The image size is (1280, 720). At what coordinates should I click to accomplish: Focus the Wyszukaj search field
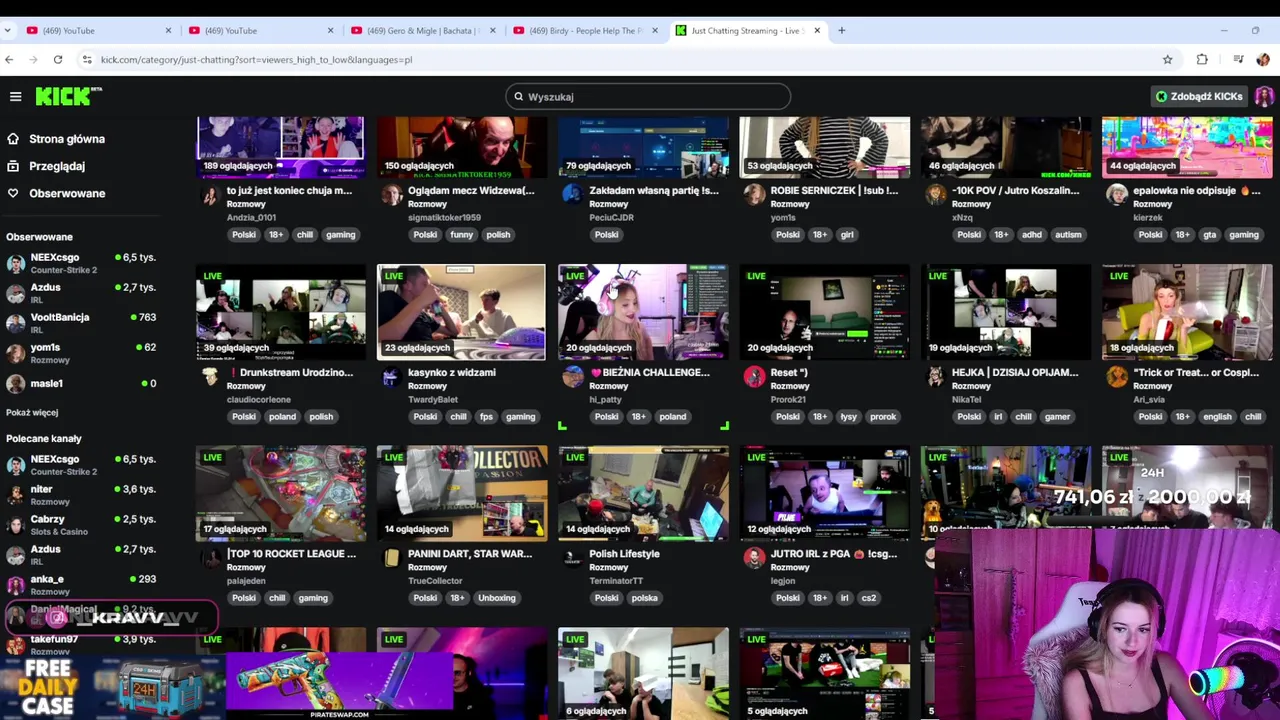648,97
